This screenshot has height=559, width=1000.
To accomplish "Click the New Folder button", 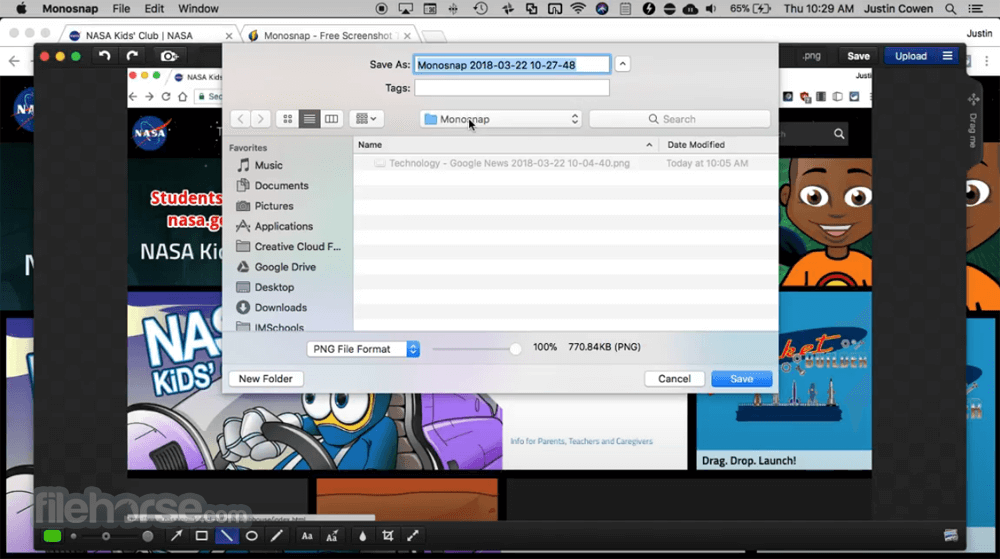I will click(265, 379).
